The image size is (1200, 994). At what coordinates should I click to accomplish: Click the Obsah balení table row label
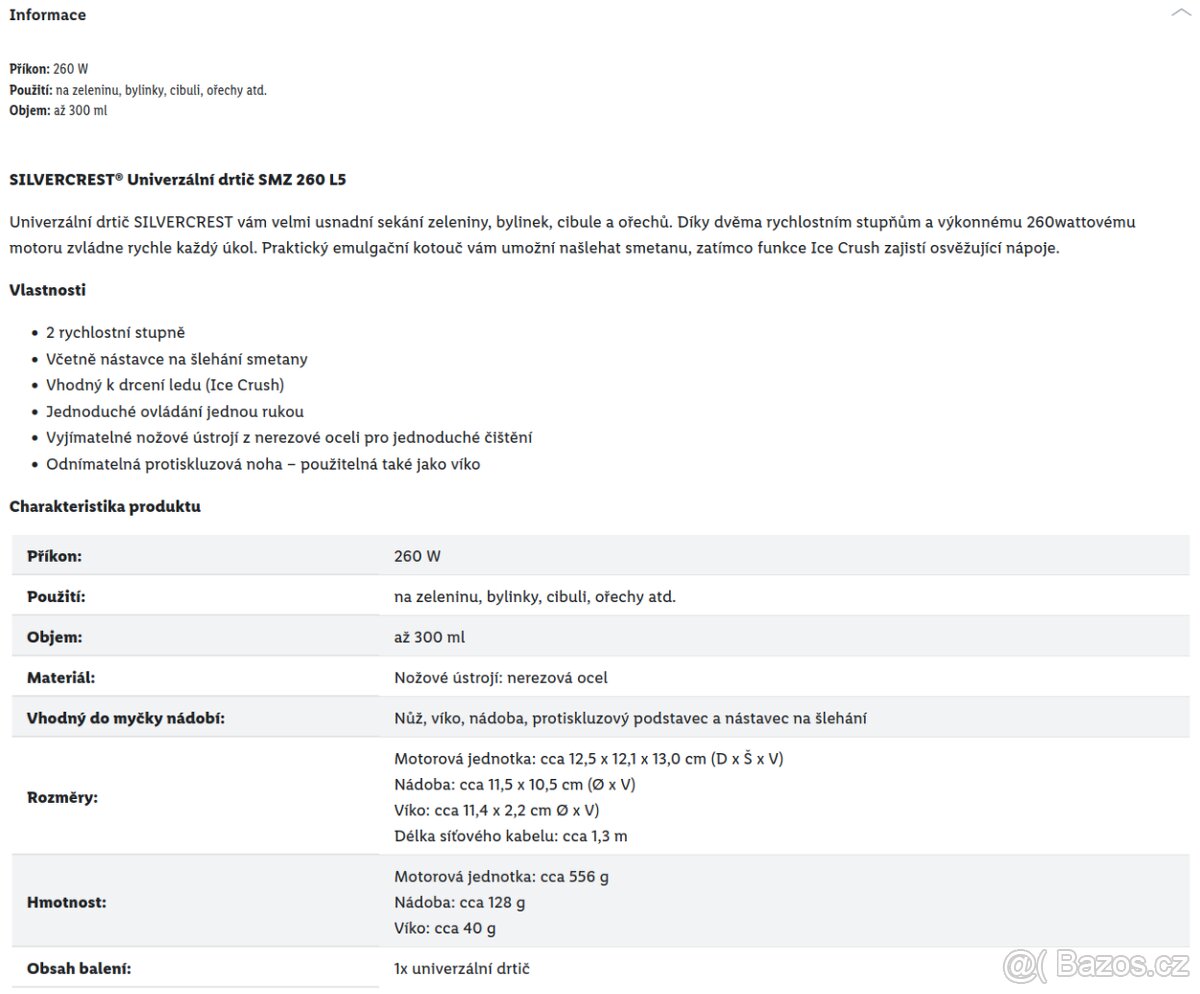tap(79, 969)
